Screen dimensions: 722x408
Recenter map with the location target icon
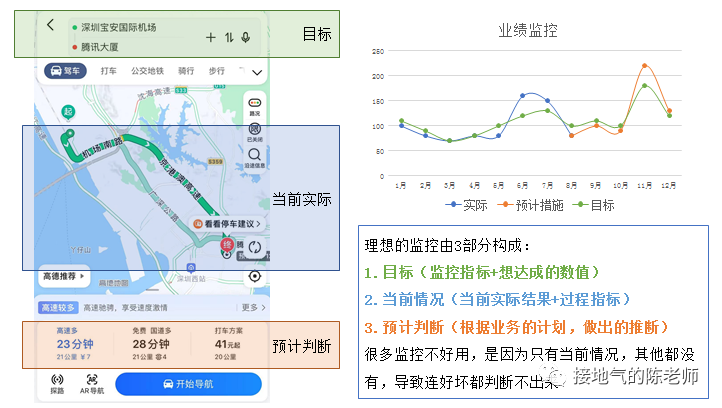[x=255, y=276]
